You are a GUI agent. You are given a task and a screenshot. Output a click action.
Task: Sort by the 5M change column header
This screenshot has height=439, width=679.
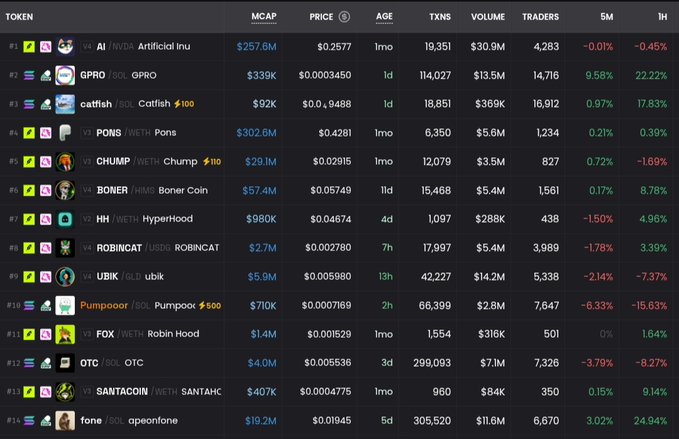(x=607, y=17)
